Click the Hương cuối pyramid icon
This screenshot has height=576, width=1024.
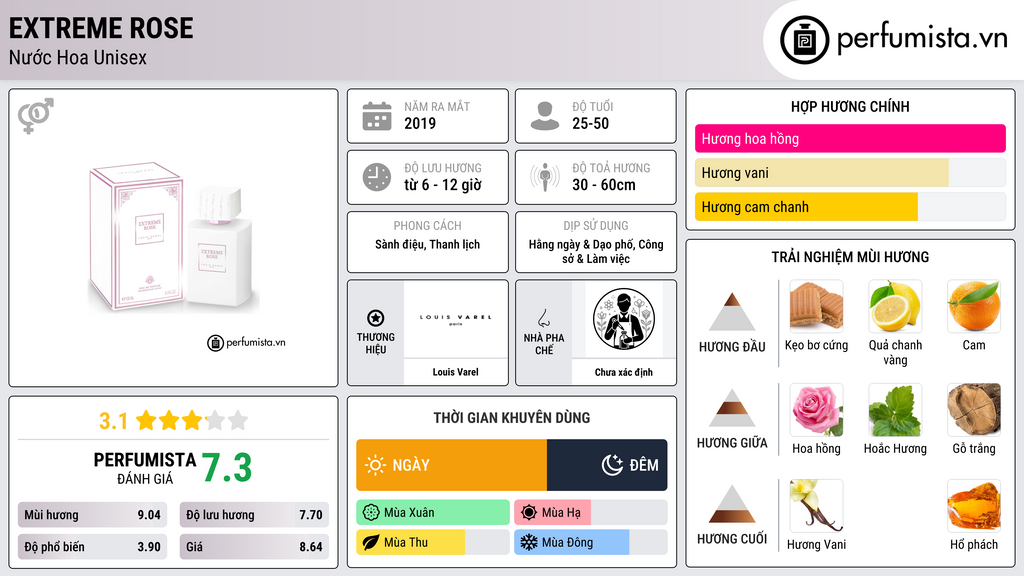pos(732,504)
